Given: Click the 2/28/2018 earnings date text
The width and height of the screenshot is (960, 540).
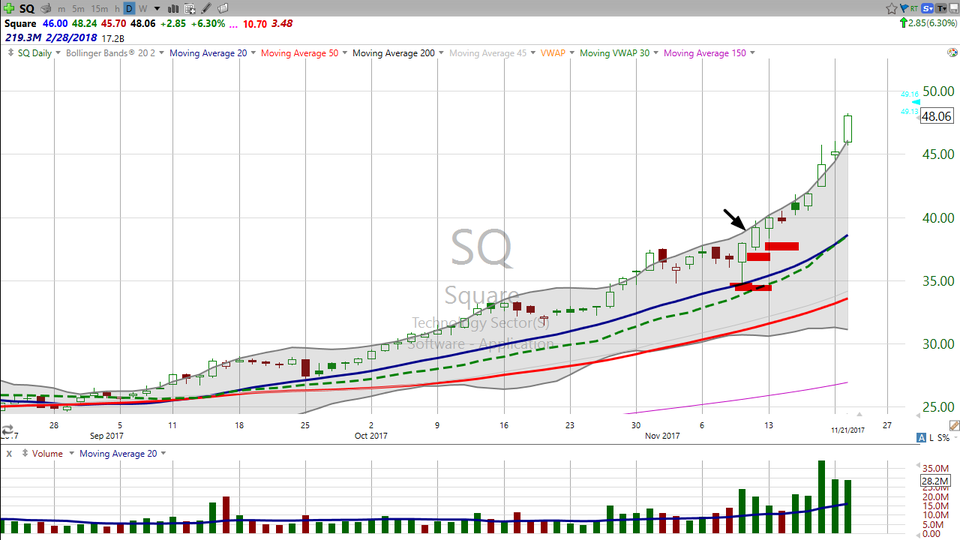Looking at the screenshot, I should pos(71,38).
